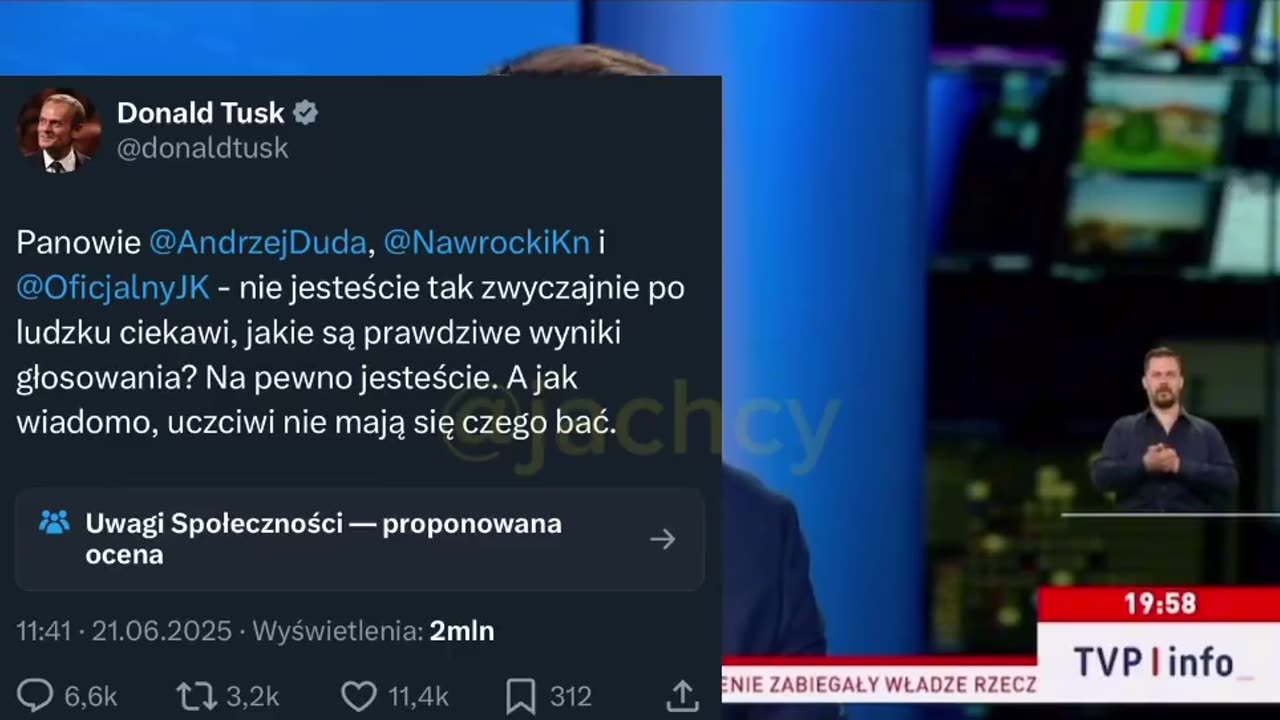Click the 11:41 · 21.06.2025 timestamp
Screen dimensions: 1280x720
coord(124,631)
